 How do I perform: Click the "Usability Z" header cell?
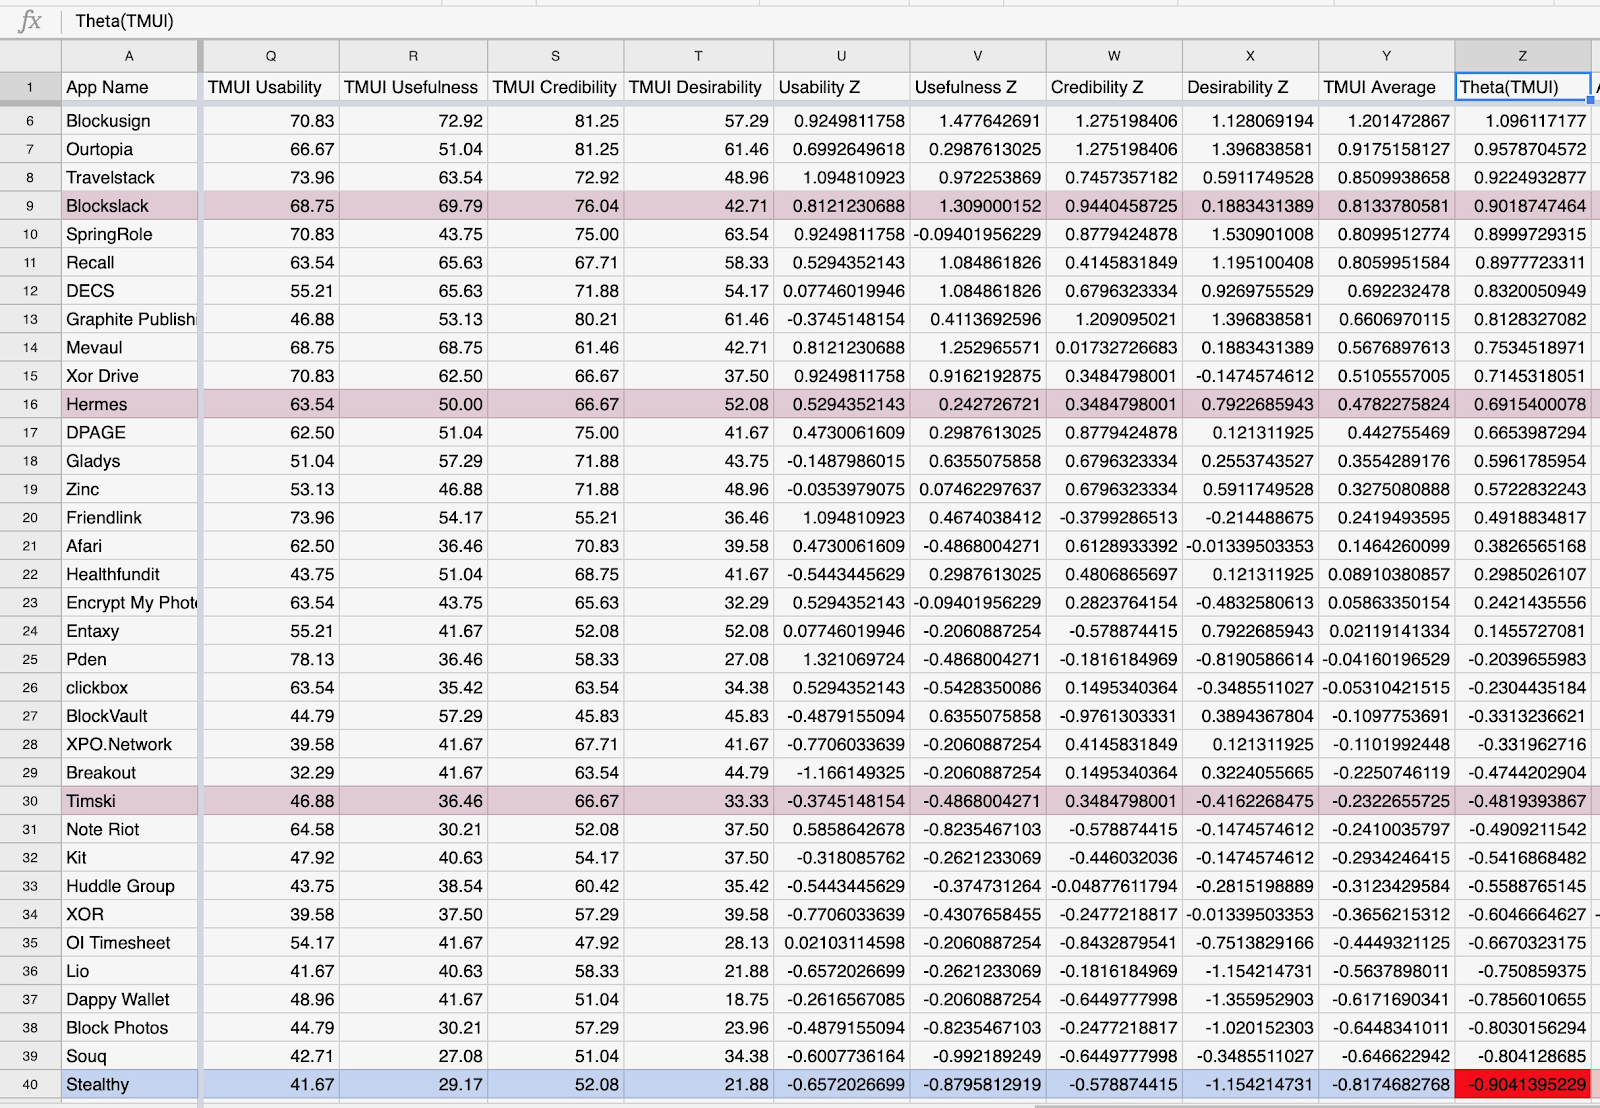coord(841,87)
